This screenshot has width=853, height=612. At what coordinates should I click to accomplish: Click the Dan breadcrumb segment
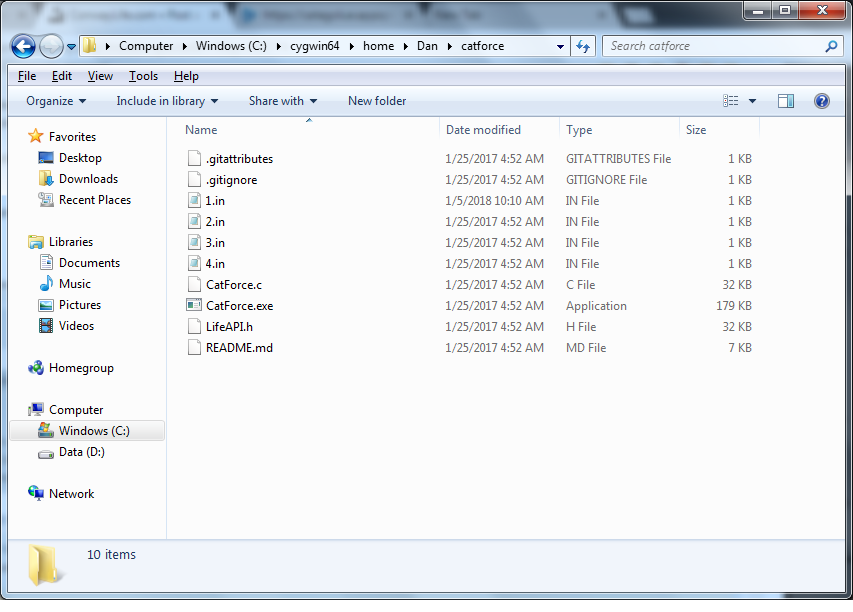427,46
